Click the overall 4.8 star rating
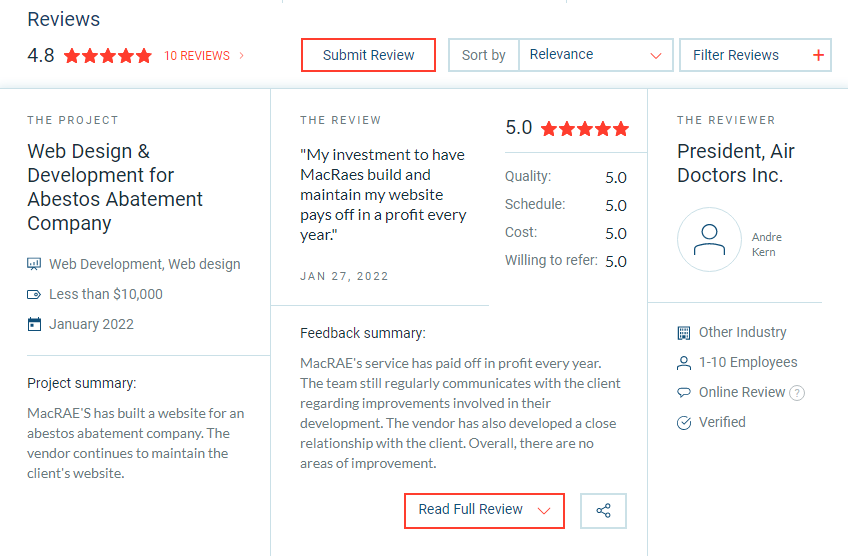The width and height of the screenshot is (848, 556). (108, 56)
